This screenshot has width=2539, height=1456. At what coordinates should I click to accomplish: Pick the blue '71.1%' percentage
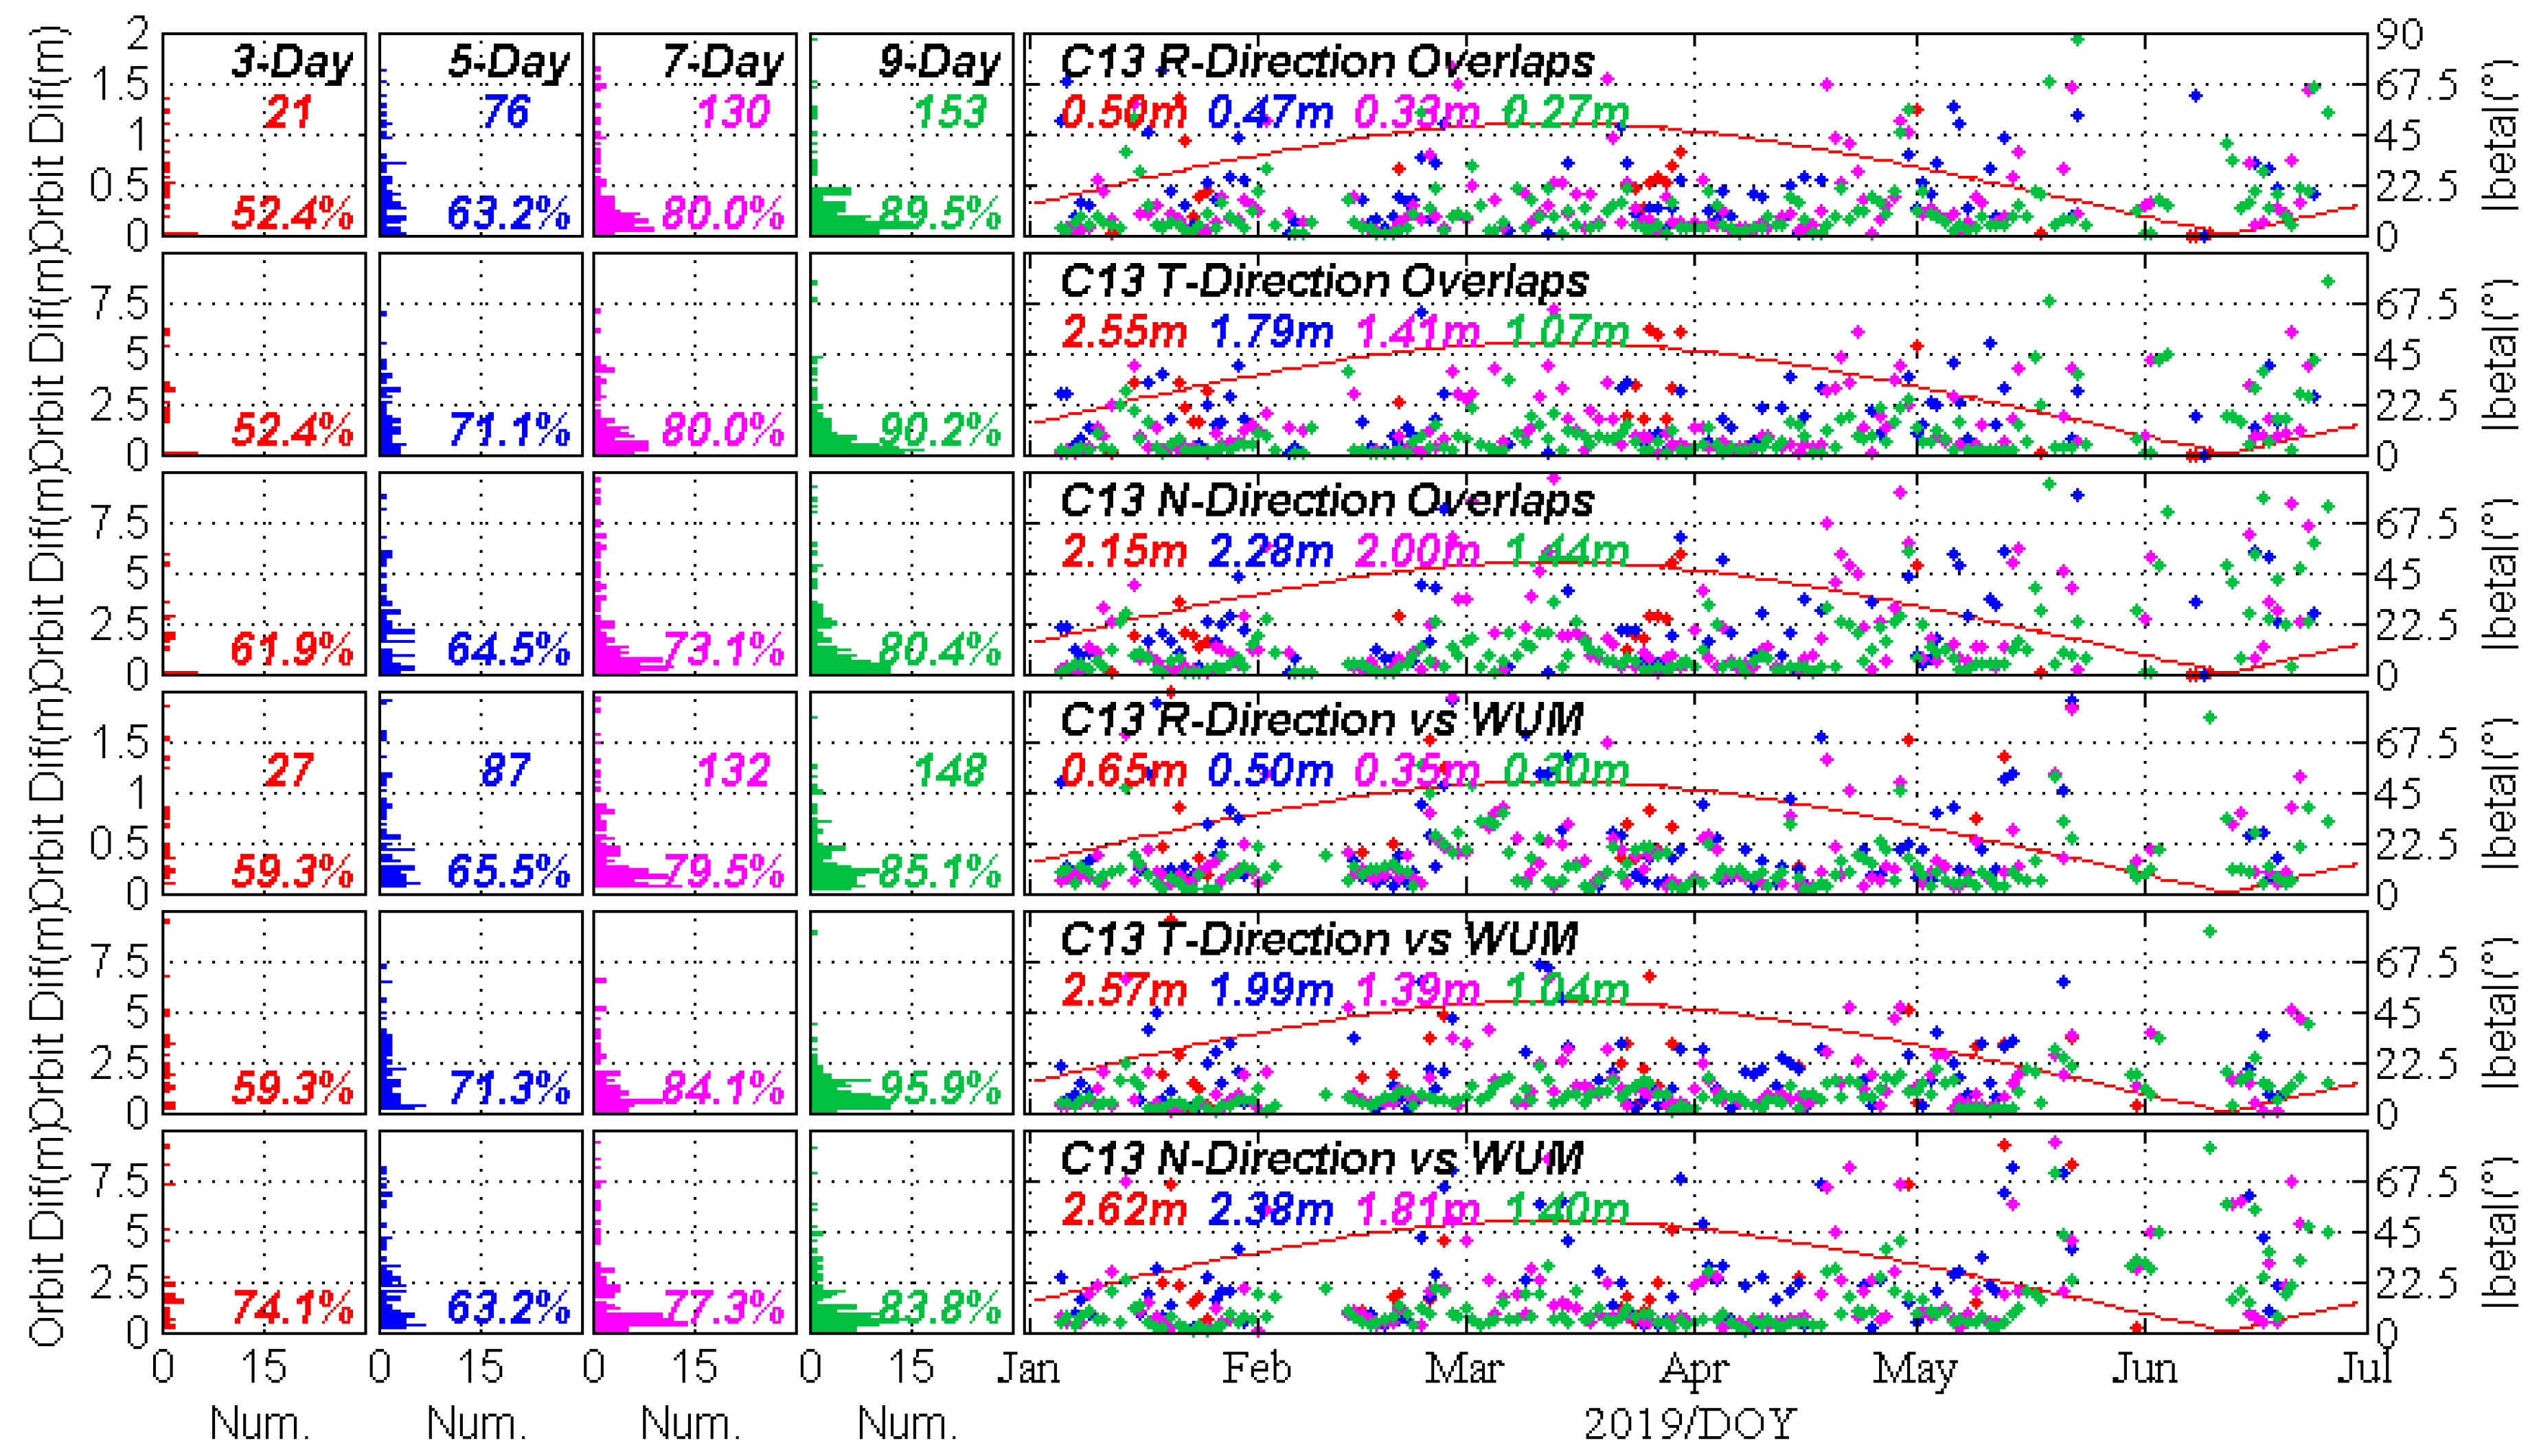point(509,430)
